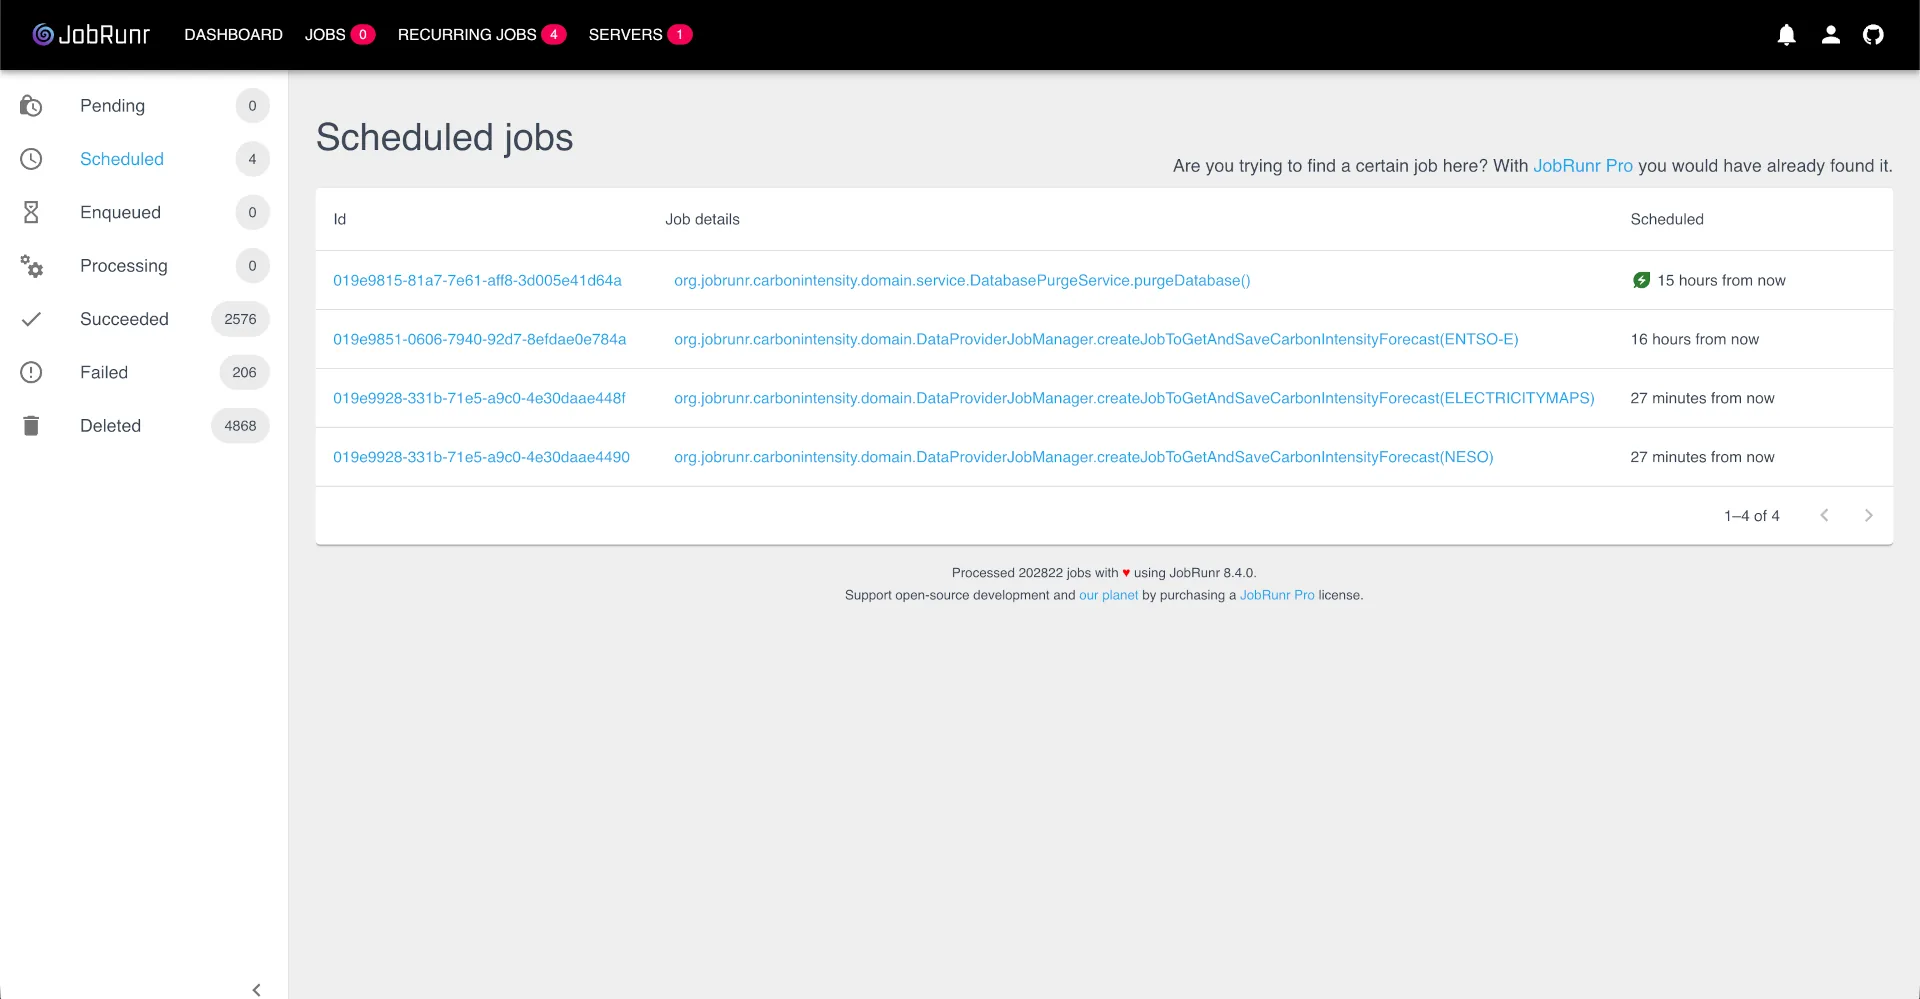Image resolution: width=1920 pixels, height=999 pixels.
Task: Open job id ending 4e30daae448f
Action: coord(479,398)
